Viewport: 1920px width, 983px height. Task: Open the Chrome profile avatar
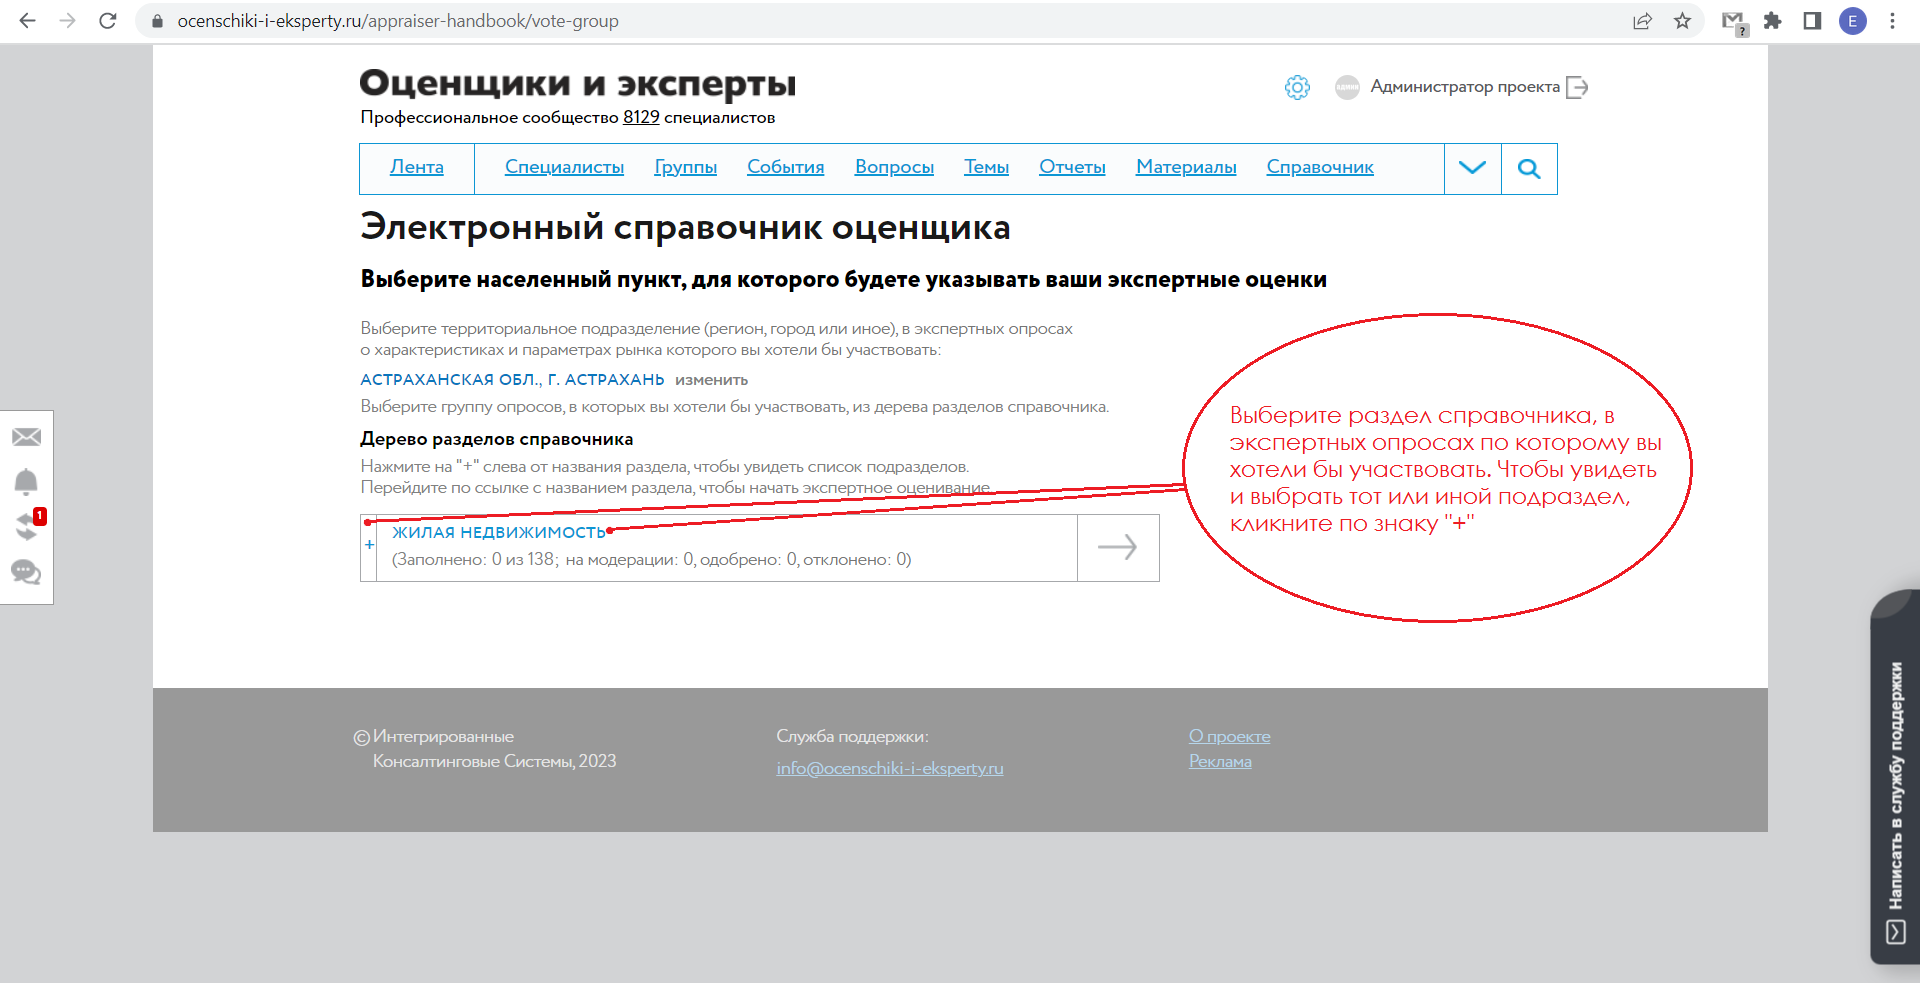(x=1853, y=21)
